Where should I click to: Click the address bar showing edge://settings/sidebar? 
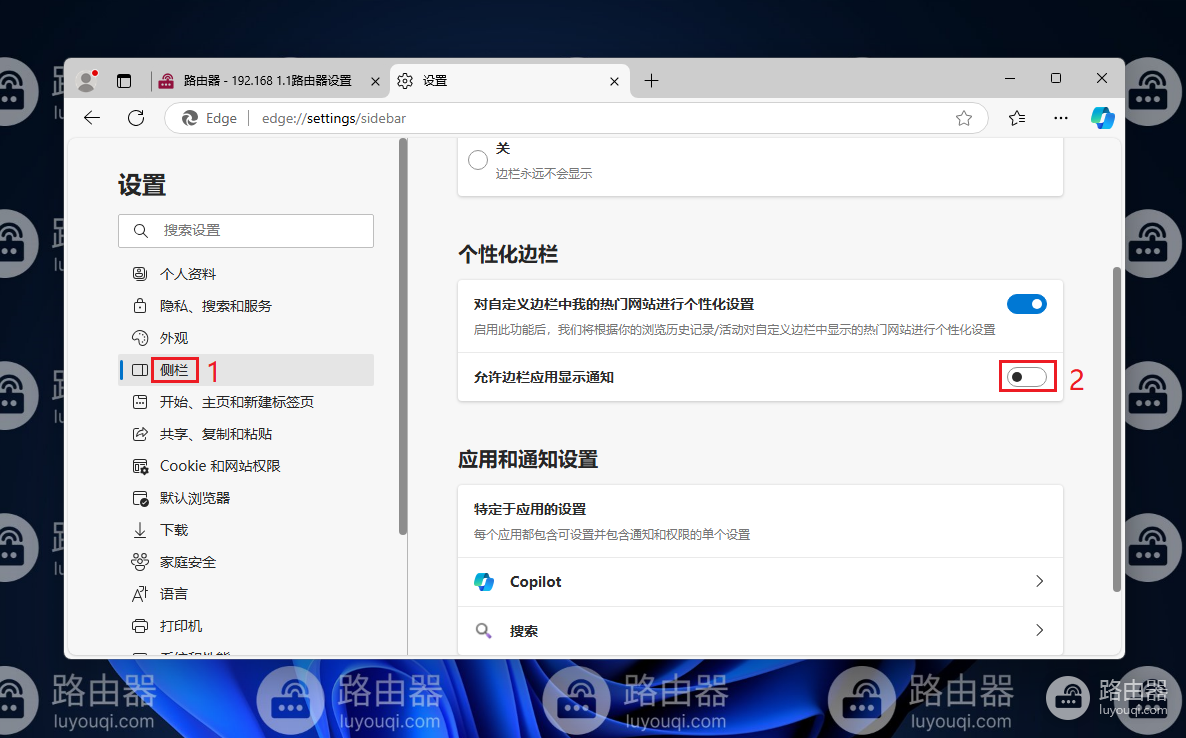point(575,118)
